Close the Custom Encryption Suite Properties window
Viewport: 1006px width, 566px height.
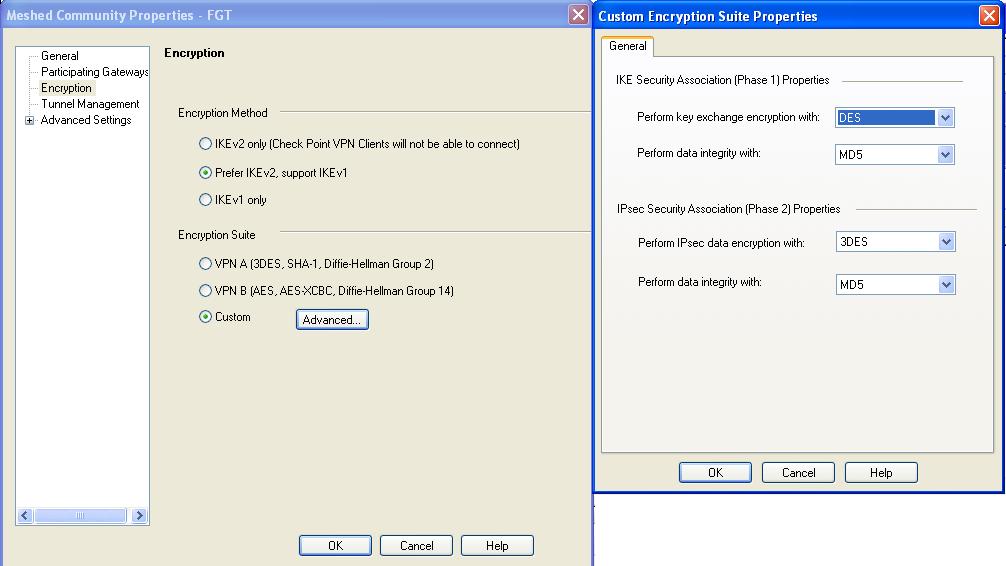tap(989, 15)
